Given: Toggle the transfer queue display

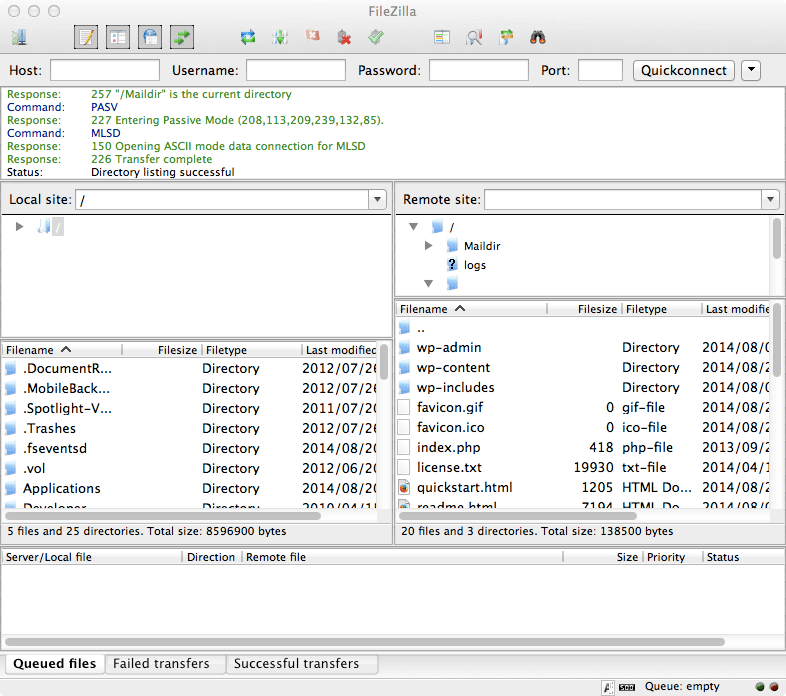Looking at the screenshot, I should point(182,37).
